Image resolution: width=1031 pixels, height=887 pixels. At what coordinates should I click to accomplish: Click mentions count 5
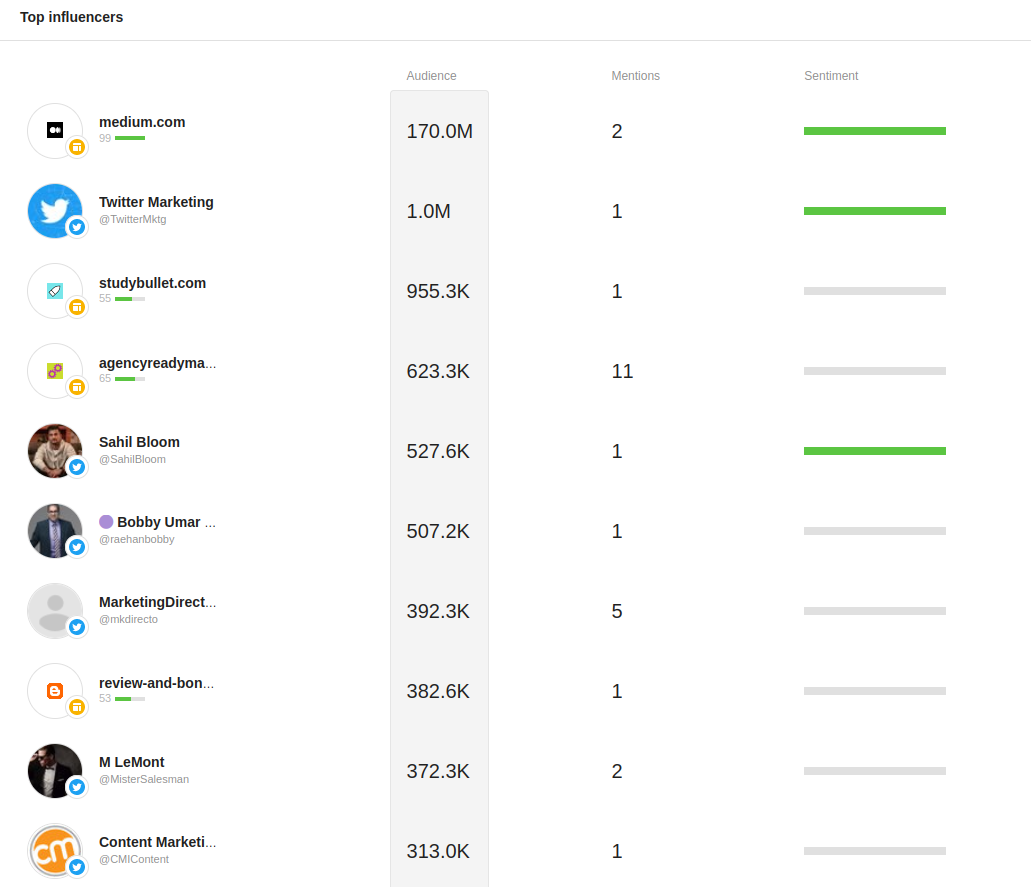[x=617, y=611]
